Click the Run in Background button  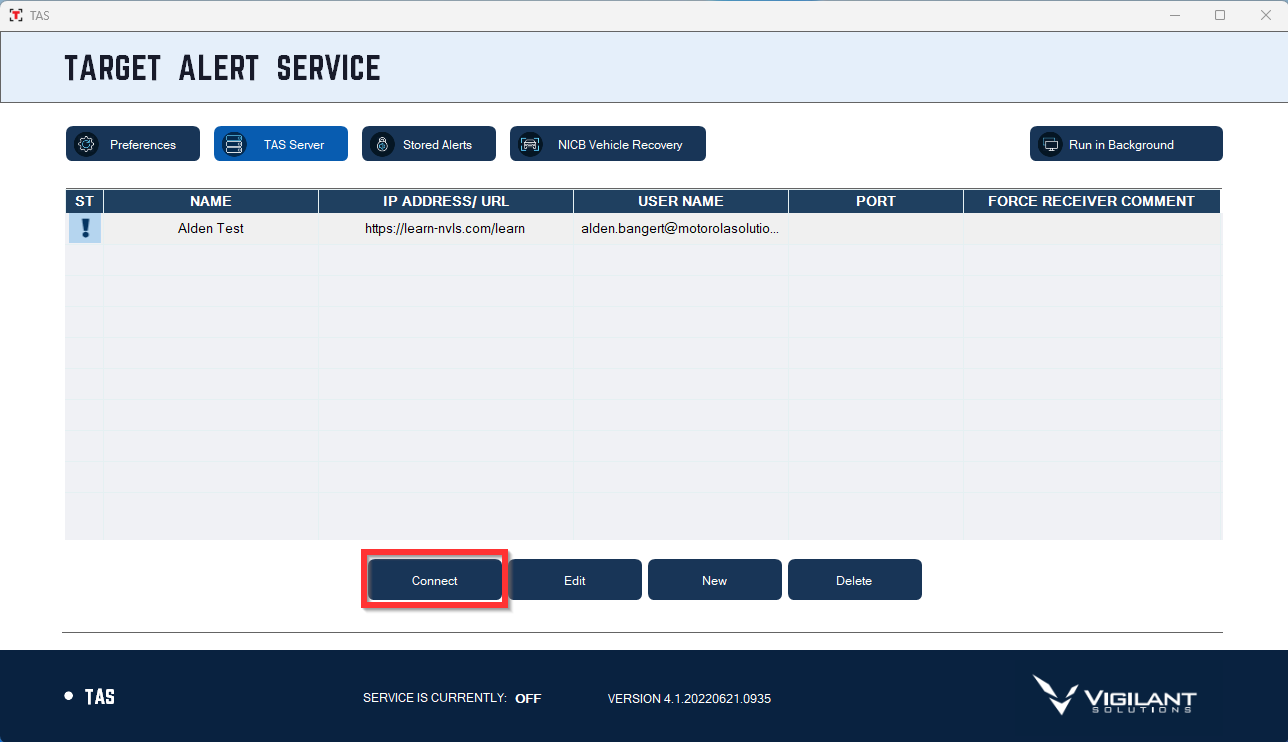tap(1126, 143)
